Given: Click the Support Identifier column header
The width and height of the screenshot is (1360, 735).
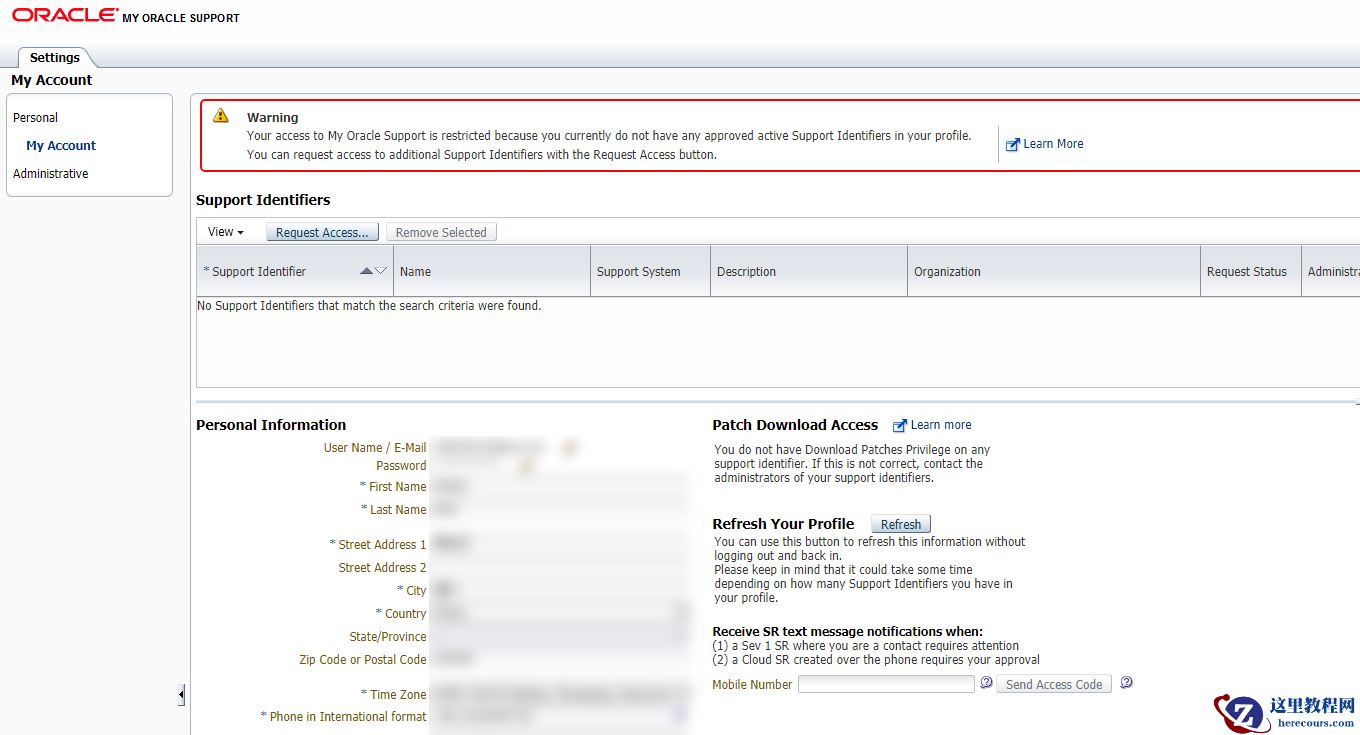Looking at the screenshot, I should (x=295, y=271).
